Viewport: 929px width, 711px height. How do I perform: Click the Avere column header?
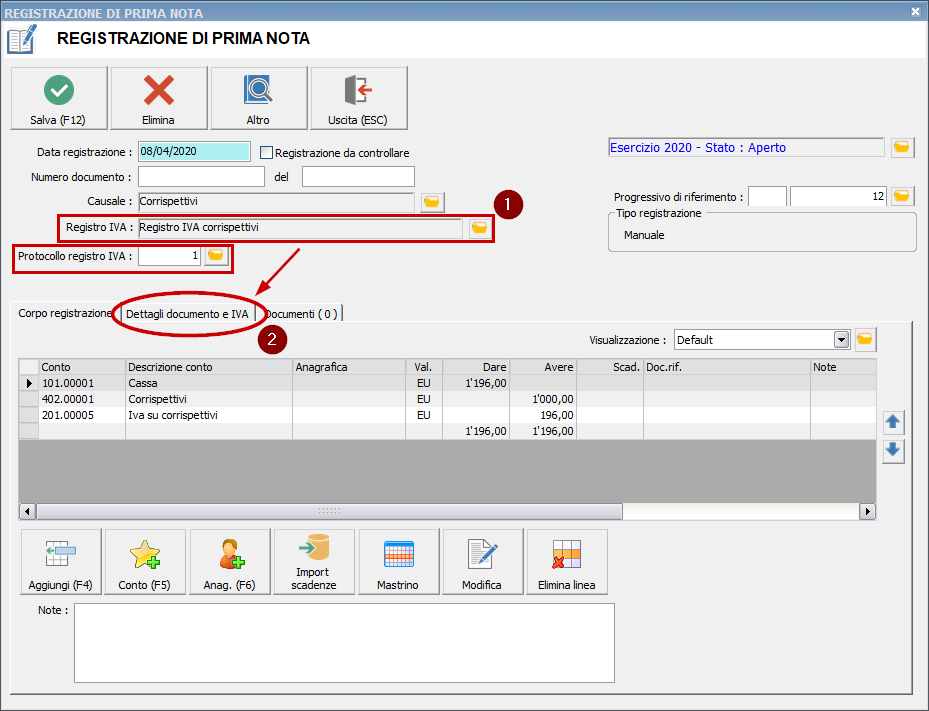point(543,367)
